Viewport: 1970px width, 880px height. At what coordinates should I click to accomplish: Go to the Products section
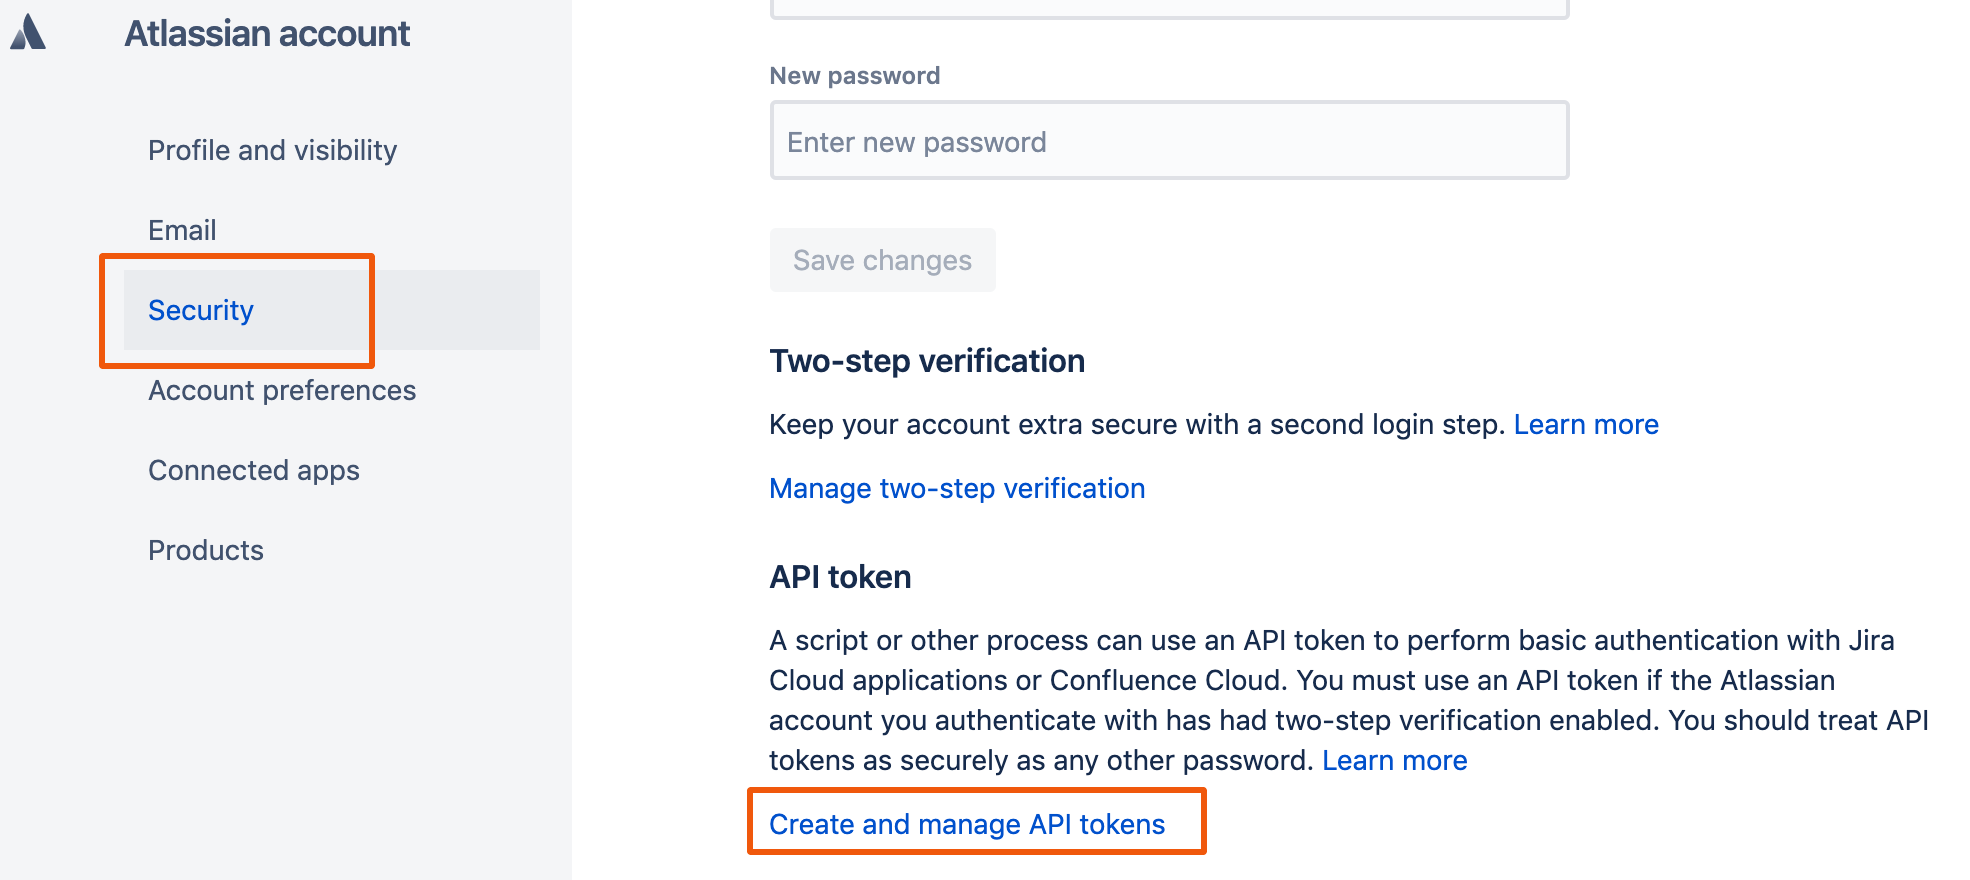(x=206, y=550)
